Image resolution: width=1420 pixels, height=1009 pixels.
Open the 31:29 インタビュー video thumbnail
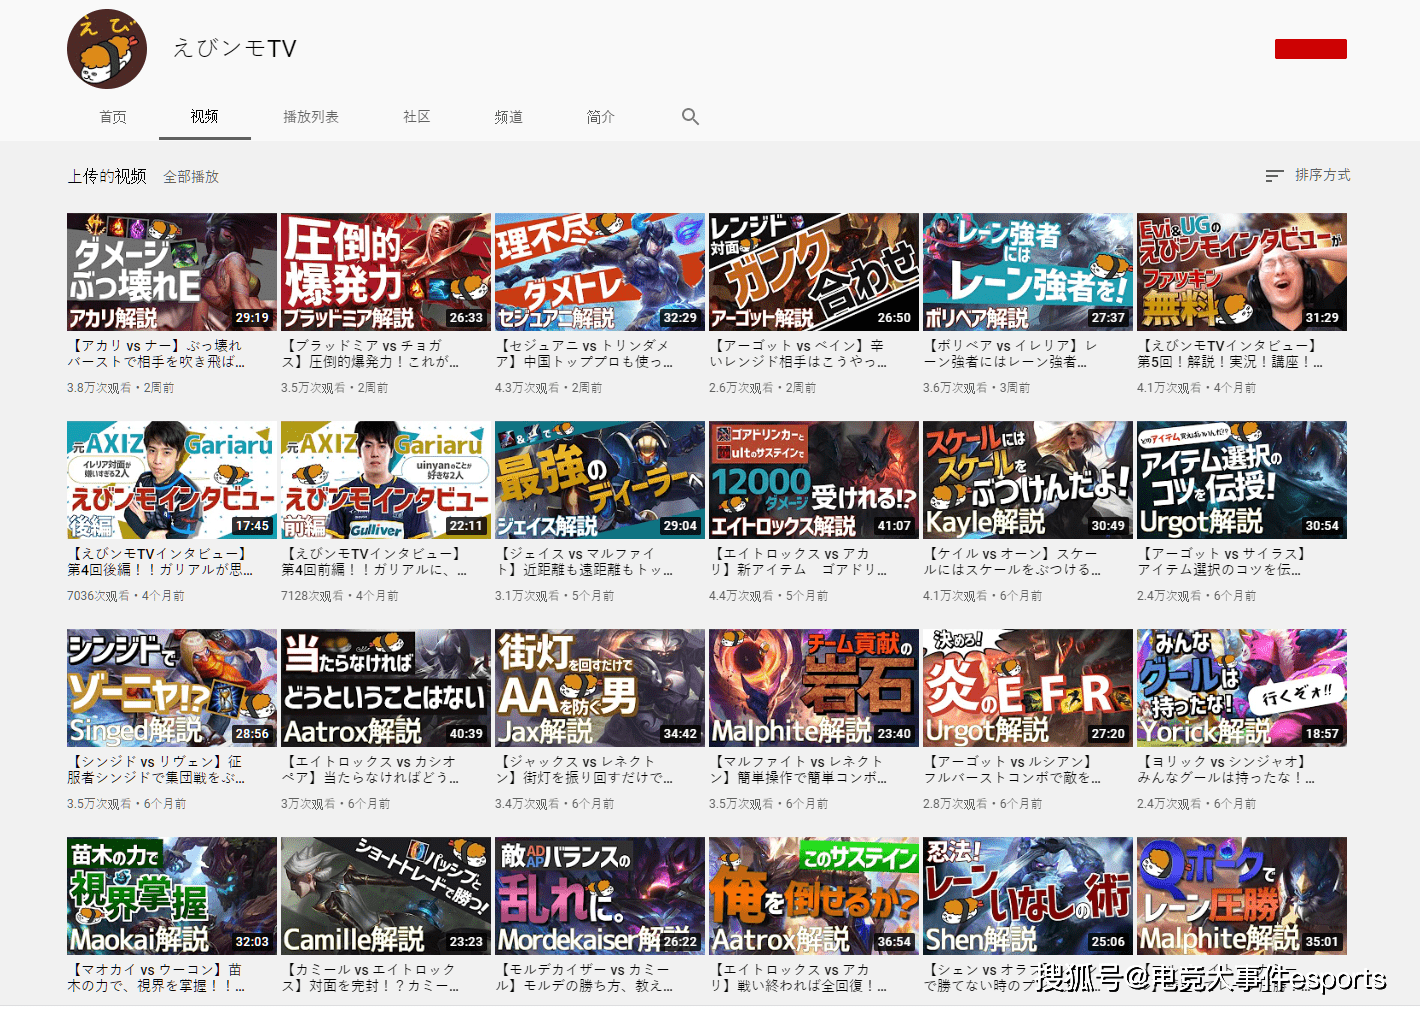1242,272
